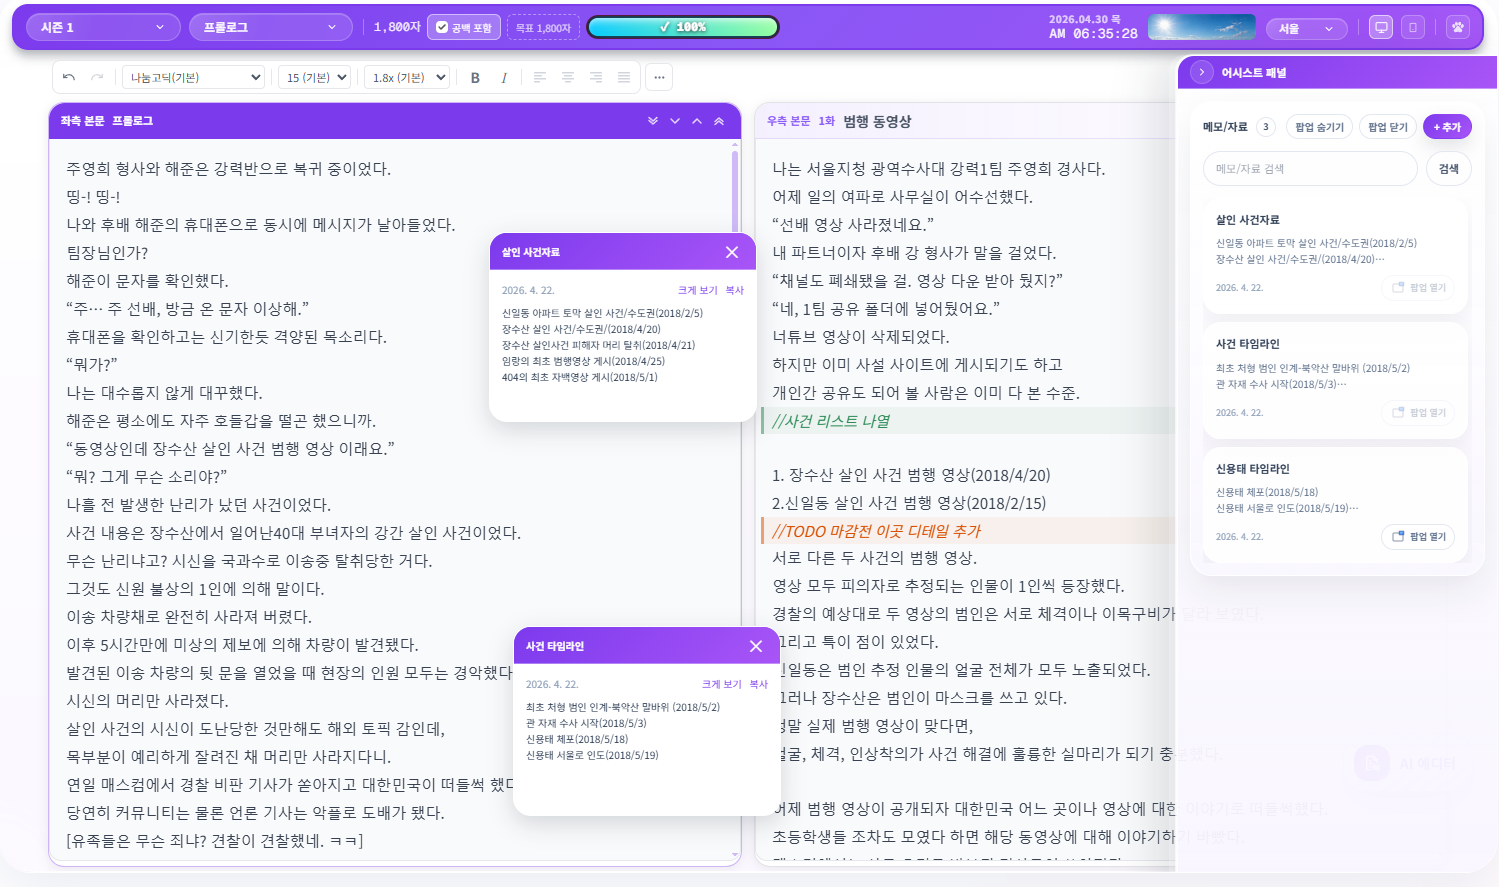Click the undo icon in the formatting toolbar
Viewport: 1499px width, 887px height.
[69, 77]
